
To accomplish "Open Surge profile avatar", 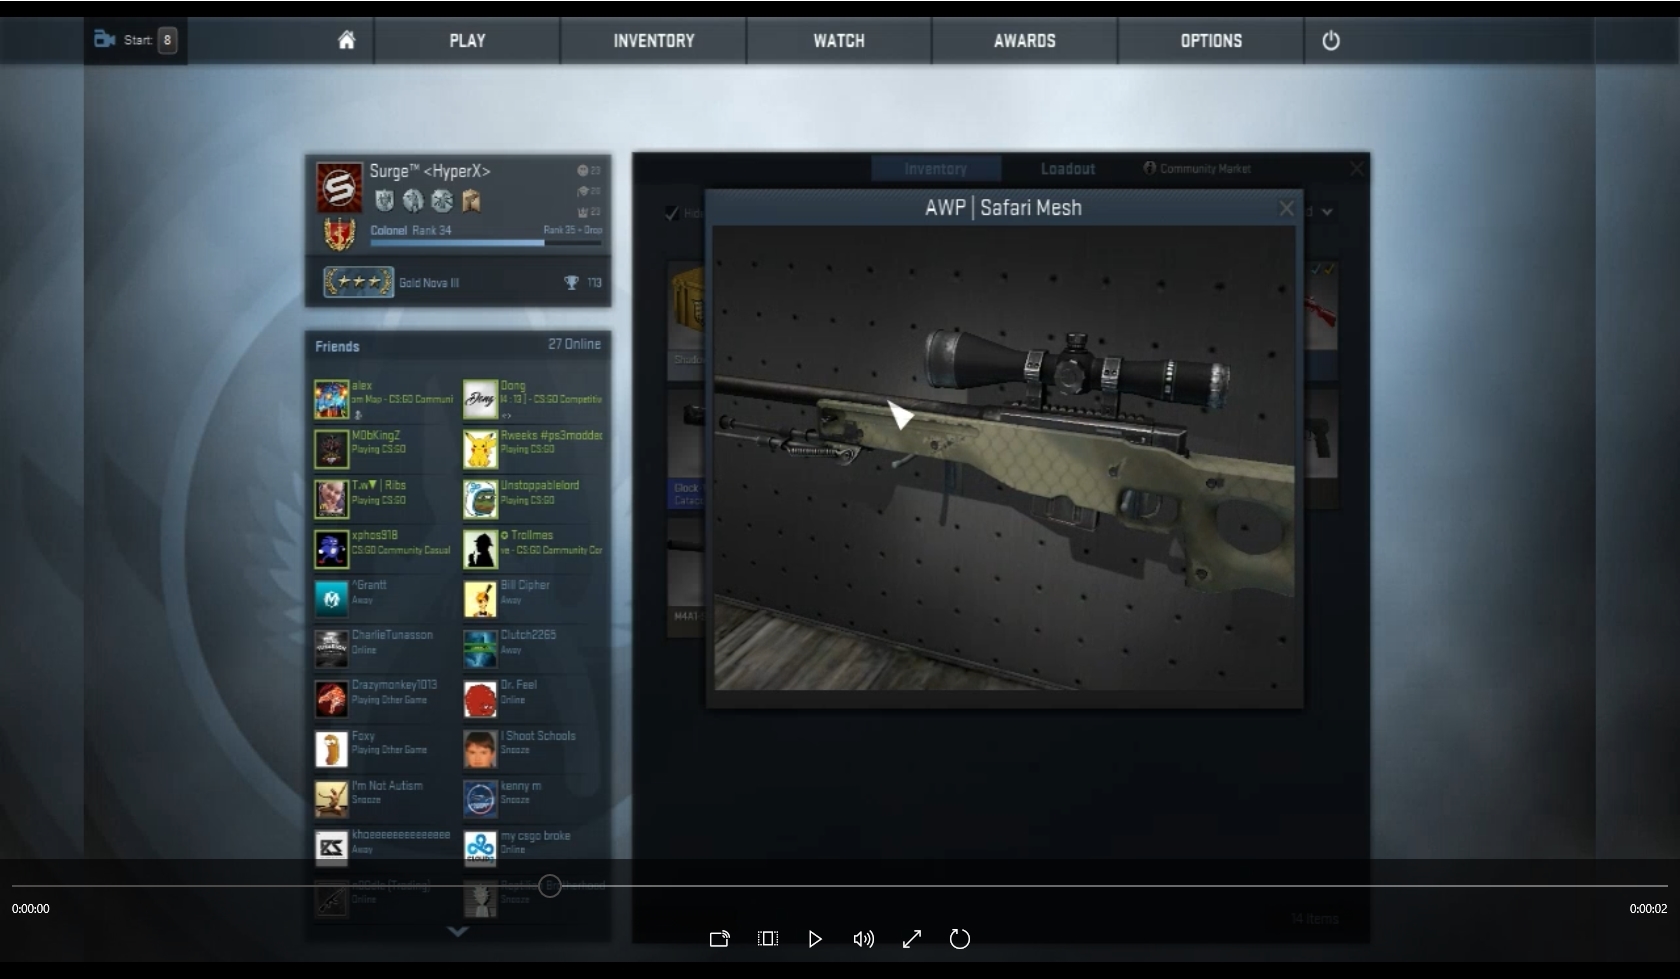I will tap(339, 187).
